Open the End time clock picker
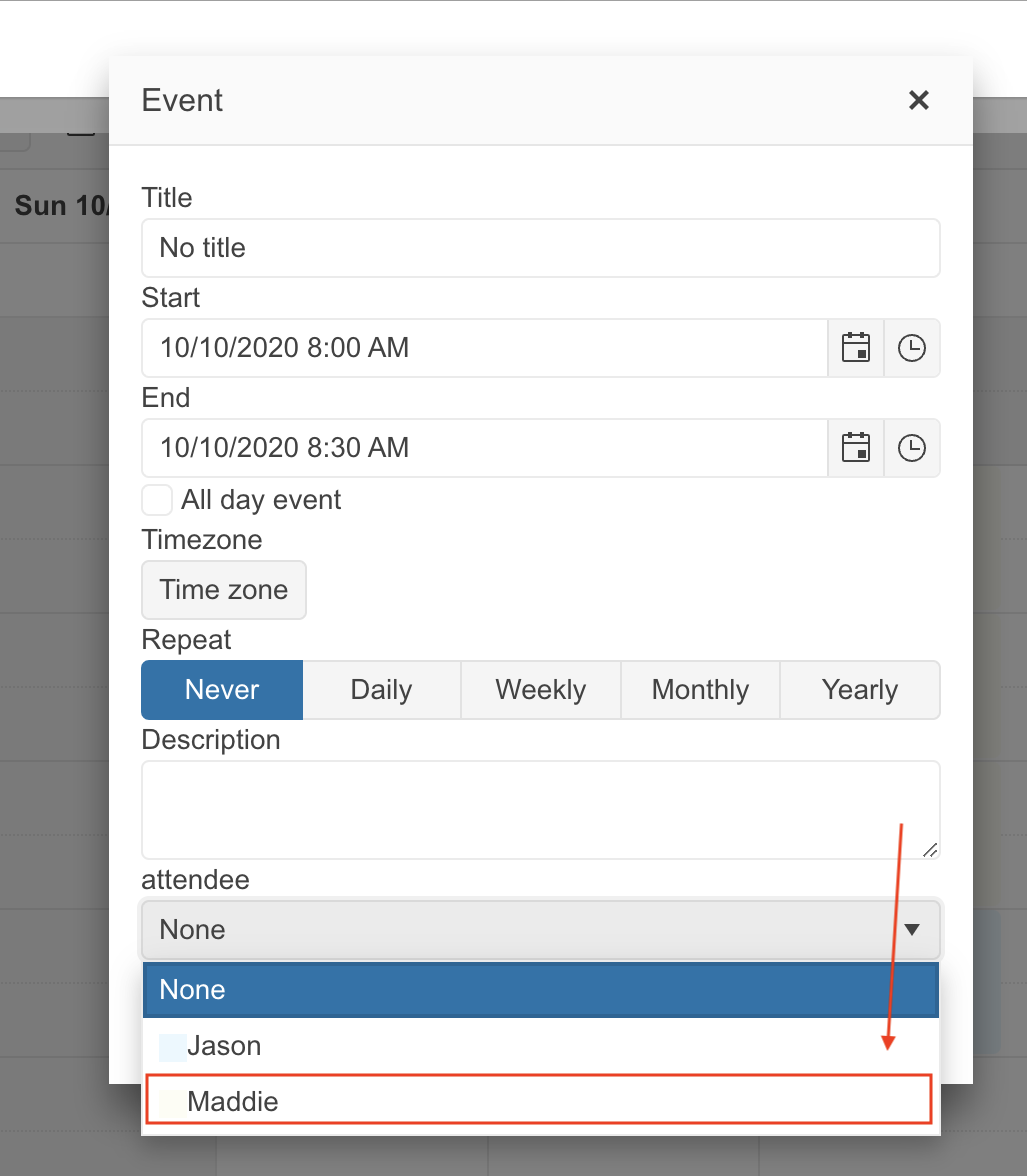 (911, 448)
